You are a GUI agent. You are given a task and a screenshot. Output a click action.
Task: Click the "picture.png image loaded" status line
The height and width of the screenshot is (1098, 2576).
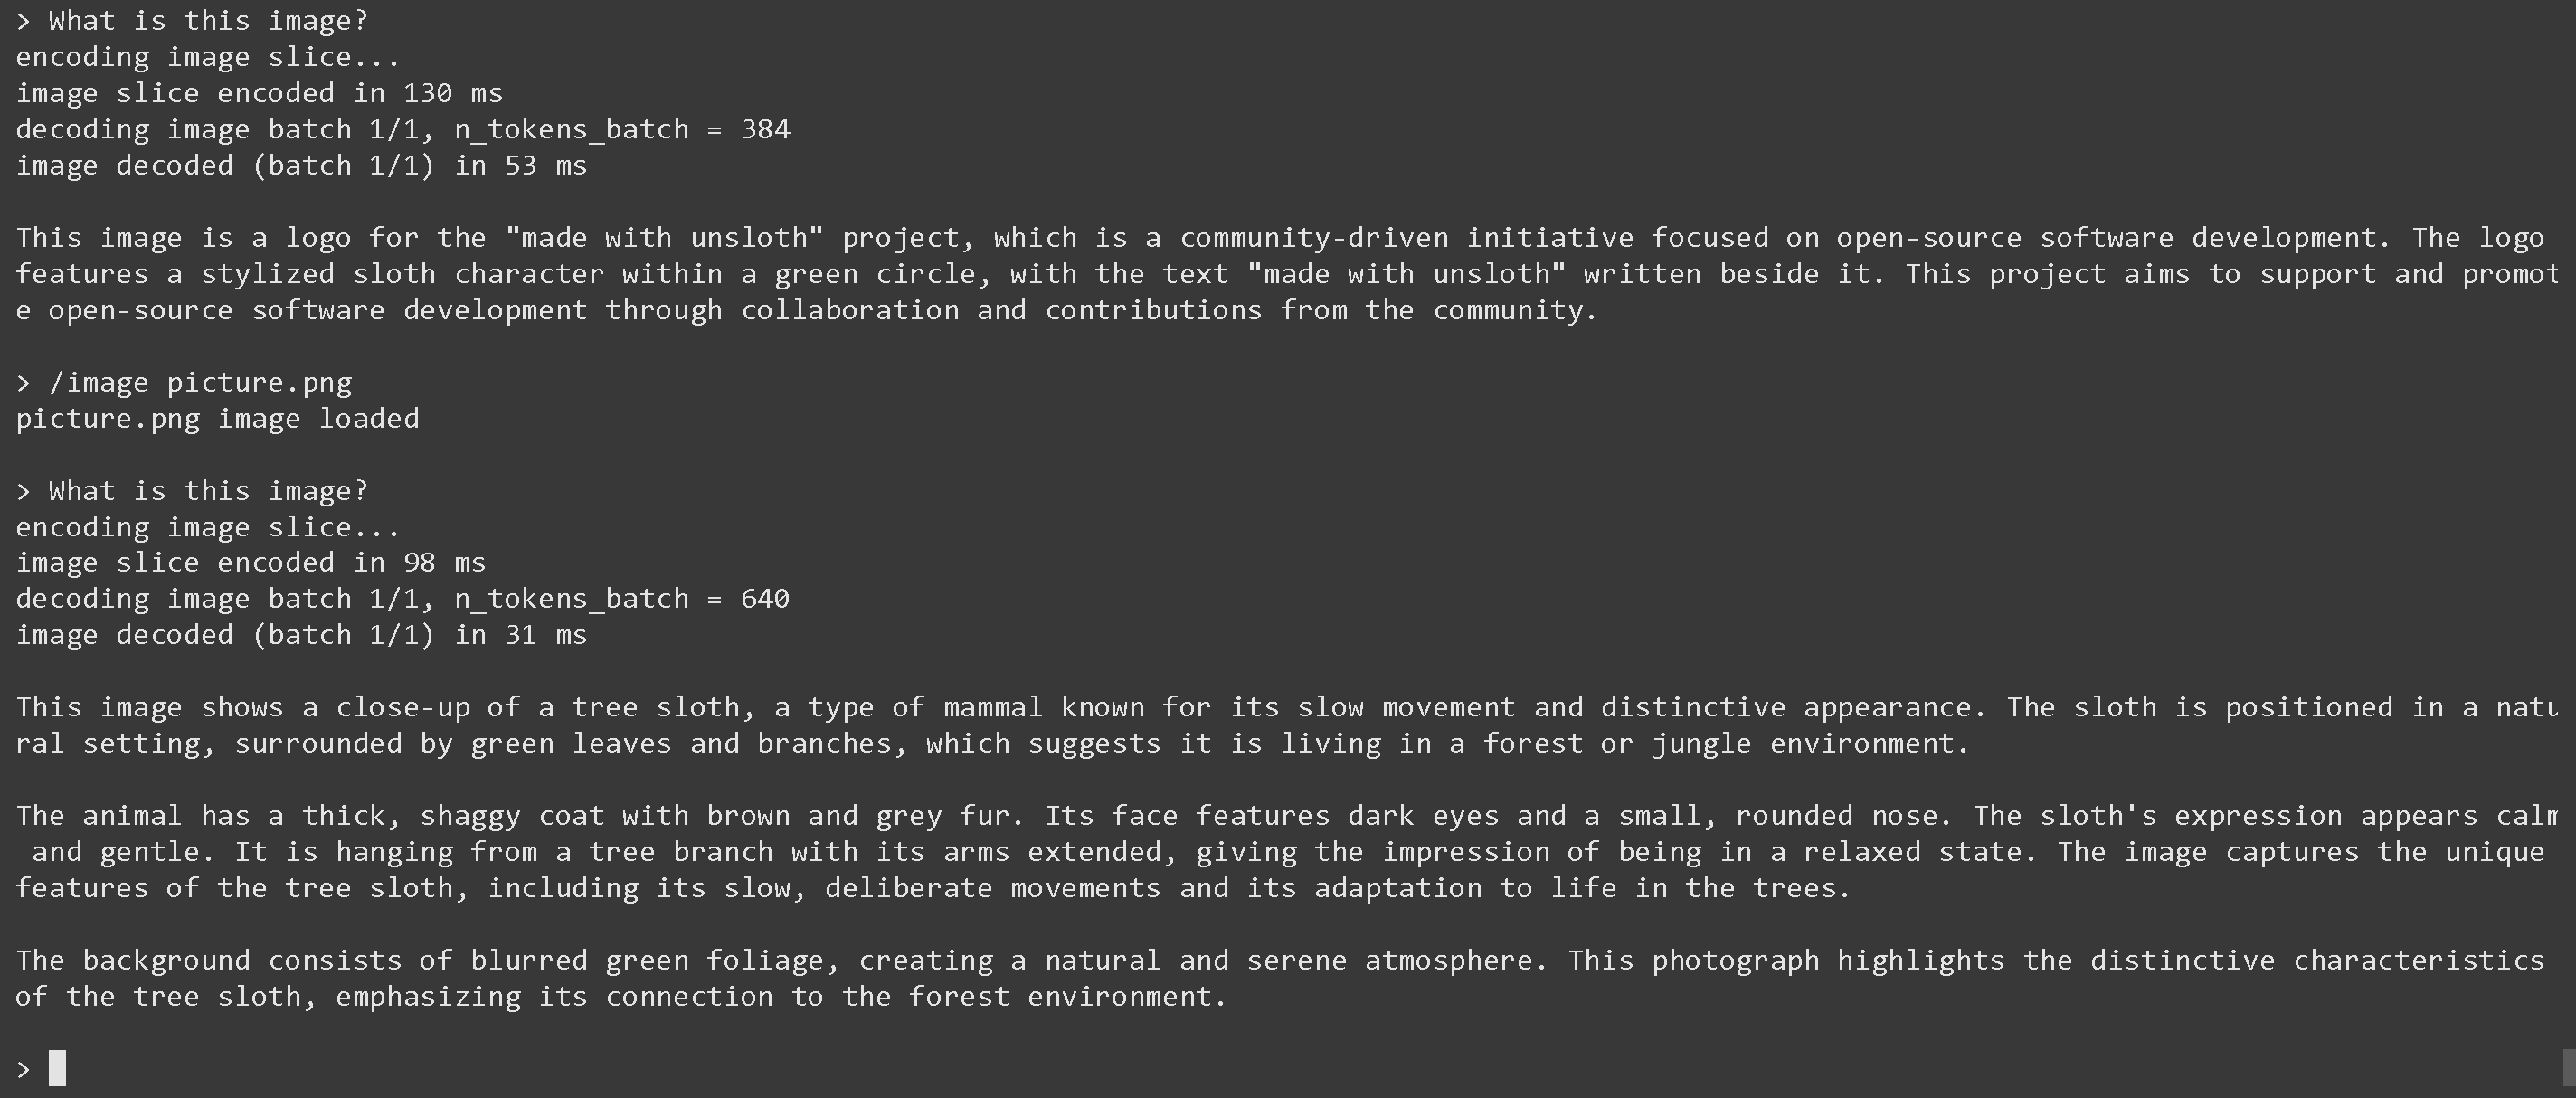(217, 419)
